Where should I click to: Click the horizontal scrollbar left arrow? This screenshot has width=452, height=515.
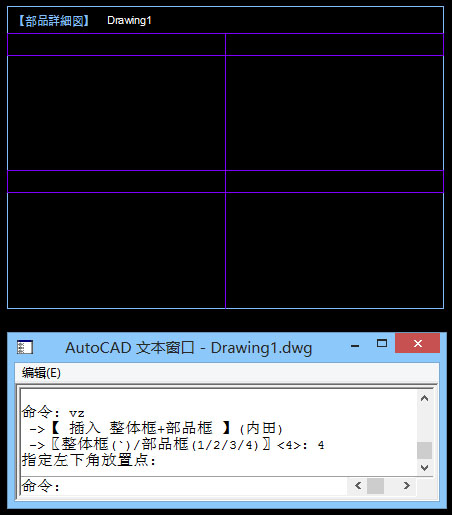[358, 485]
